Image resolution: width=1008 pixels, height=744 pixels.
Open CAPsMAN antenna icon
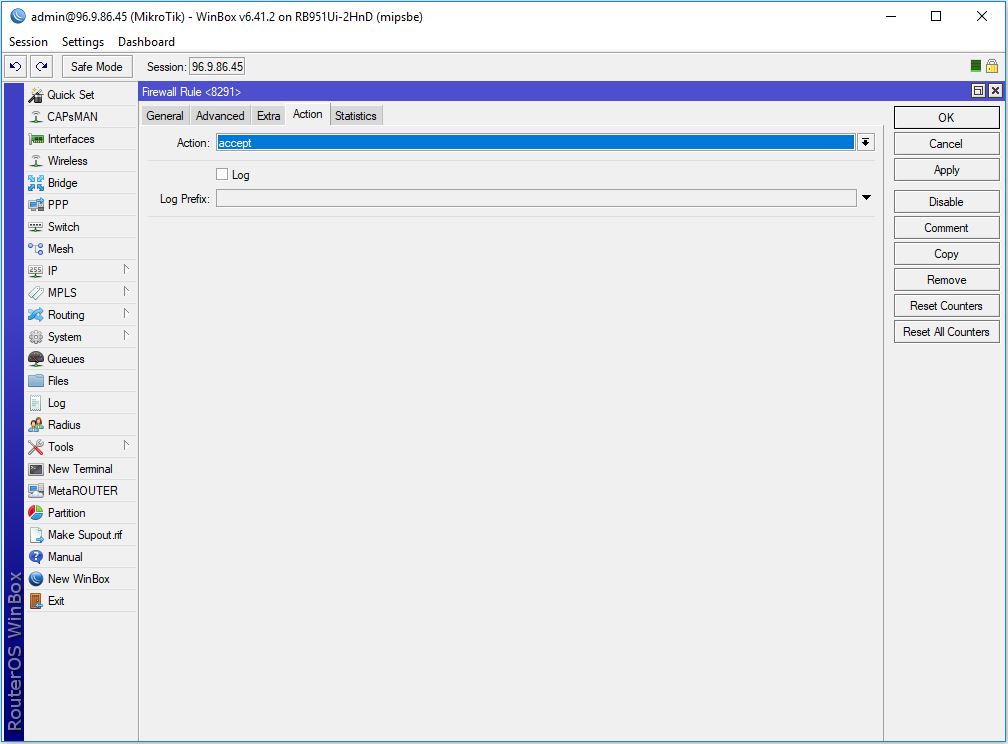tap(36, 117)
